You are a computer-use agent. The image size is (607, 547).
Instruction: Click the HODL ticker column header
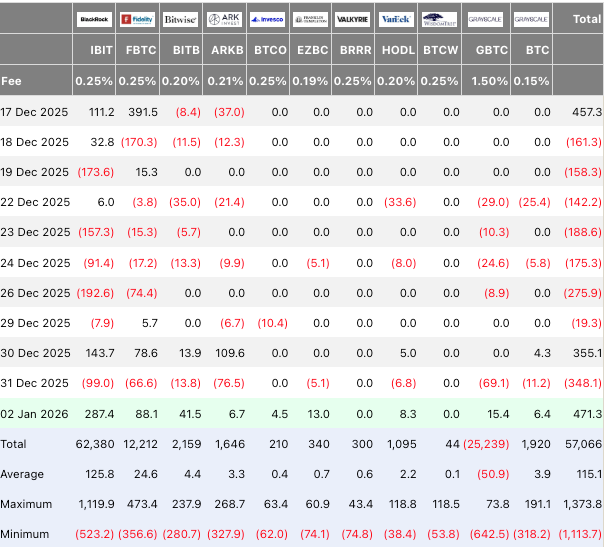(400, 49)
